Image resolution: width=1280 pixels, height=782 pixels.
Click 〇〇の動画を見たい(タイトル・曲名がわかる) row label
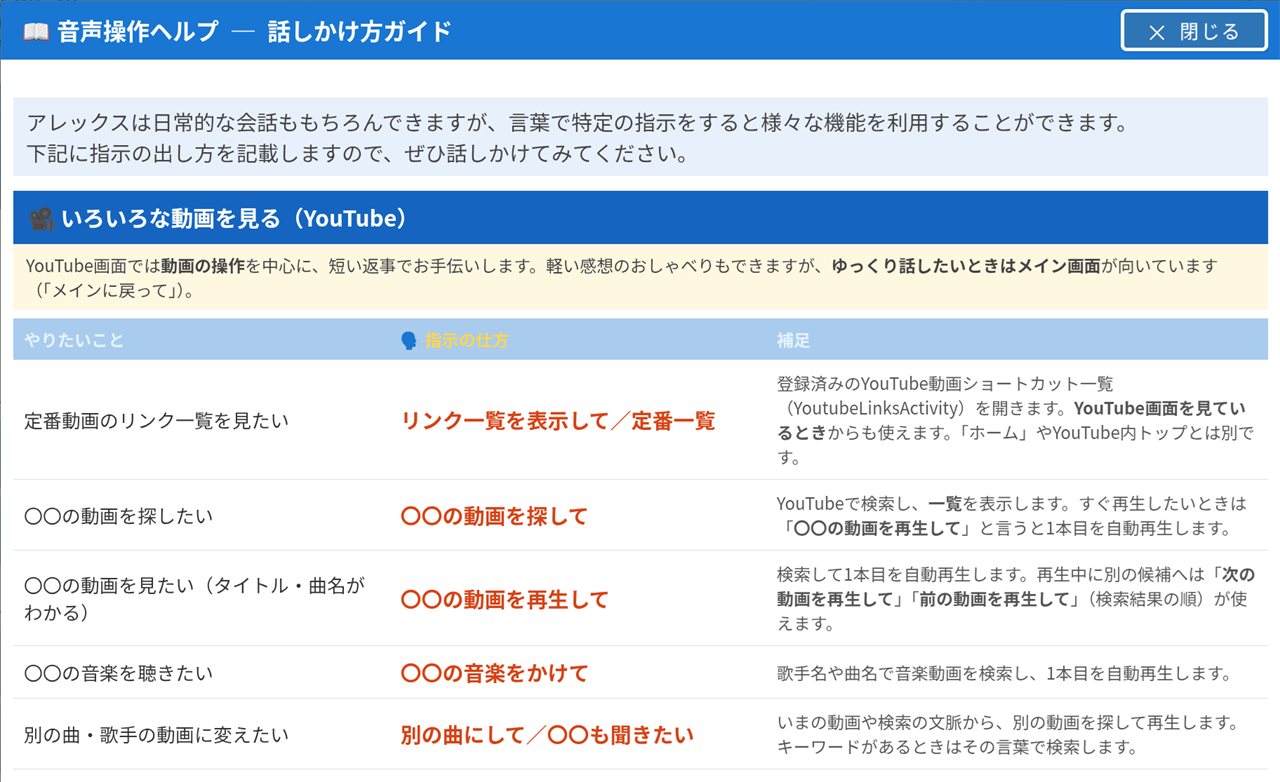click(x=194, y=599)
